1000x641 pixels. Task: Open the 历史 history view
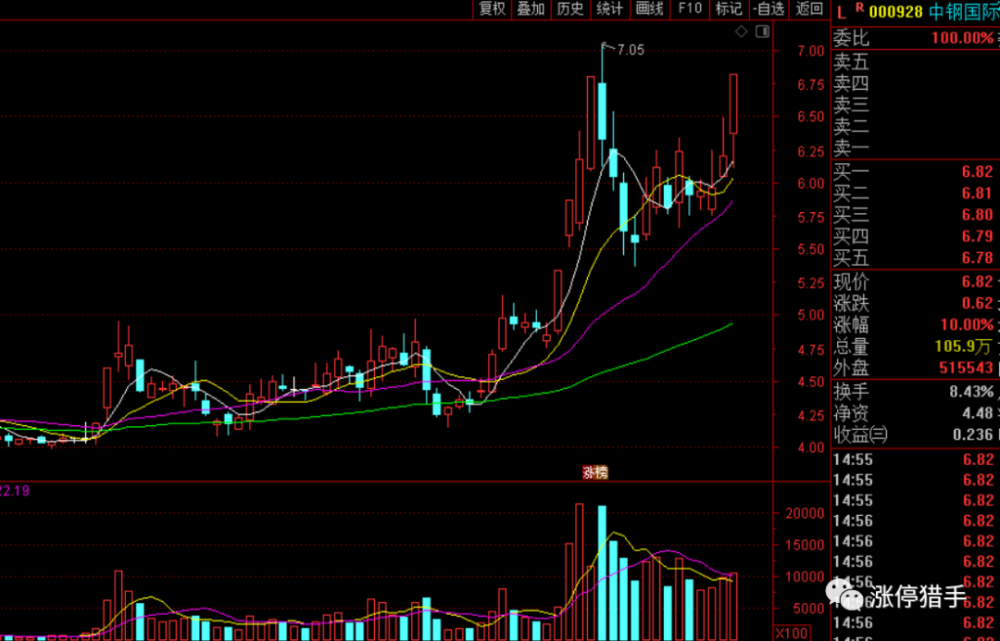(570, 9)
